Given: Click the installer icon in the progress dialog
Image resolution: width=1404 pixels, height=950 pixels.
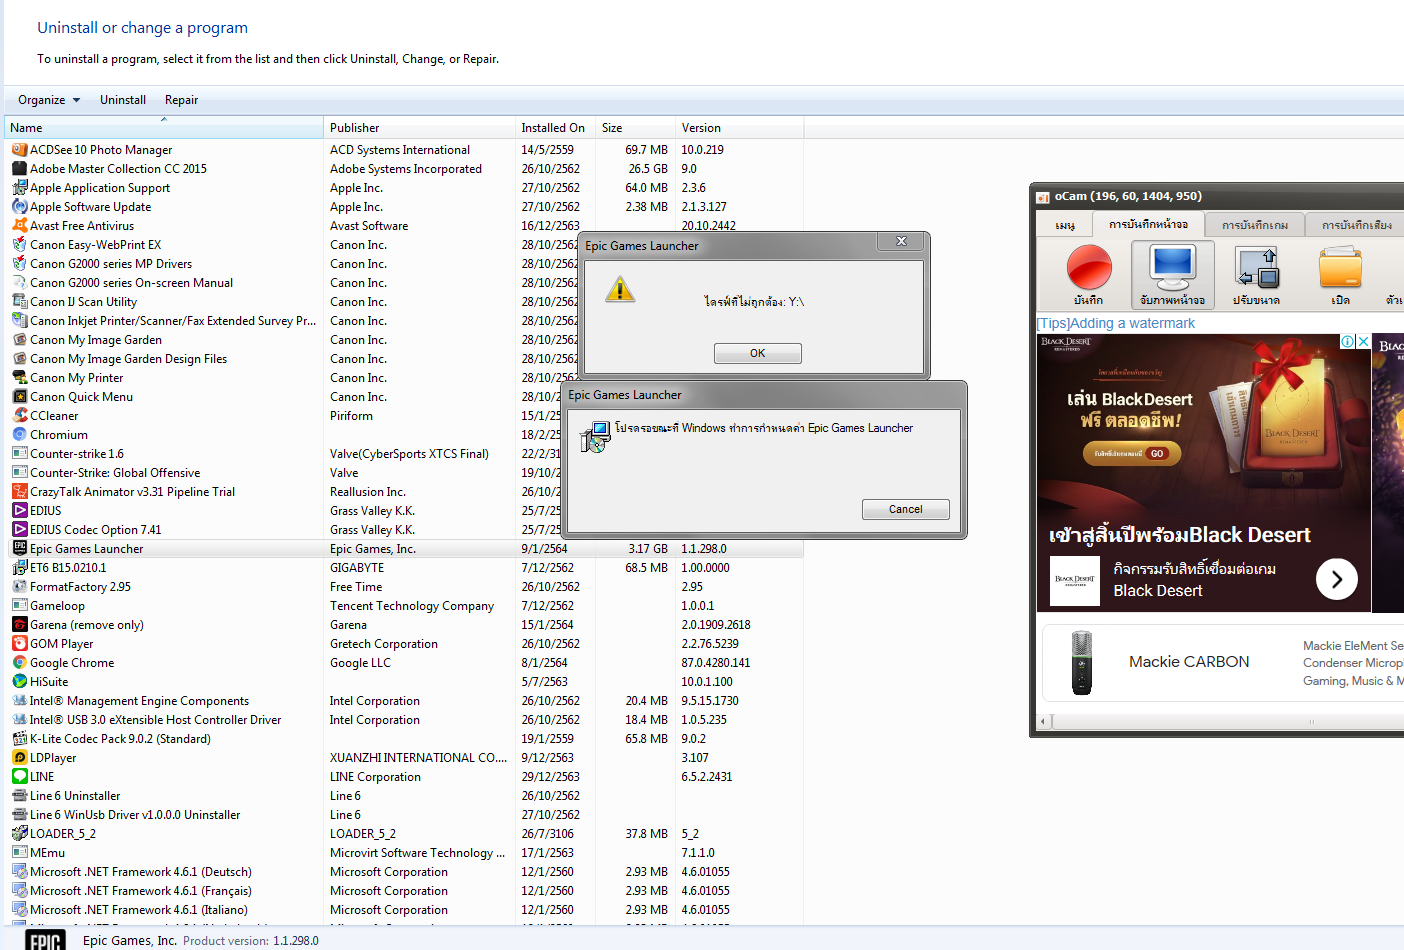Looking at the screenshot, I should (595, 436).
